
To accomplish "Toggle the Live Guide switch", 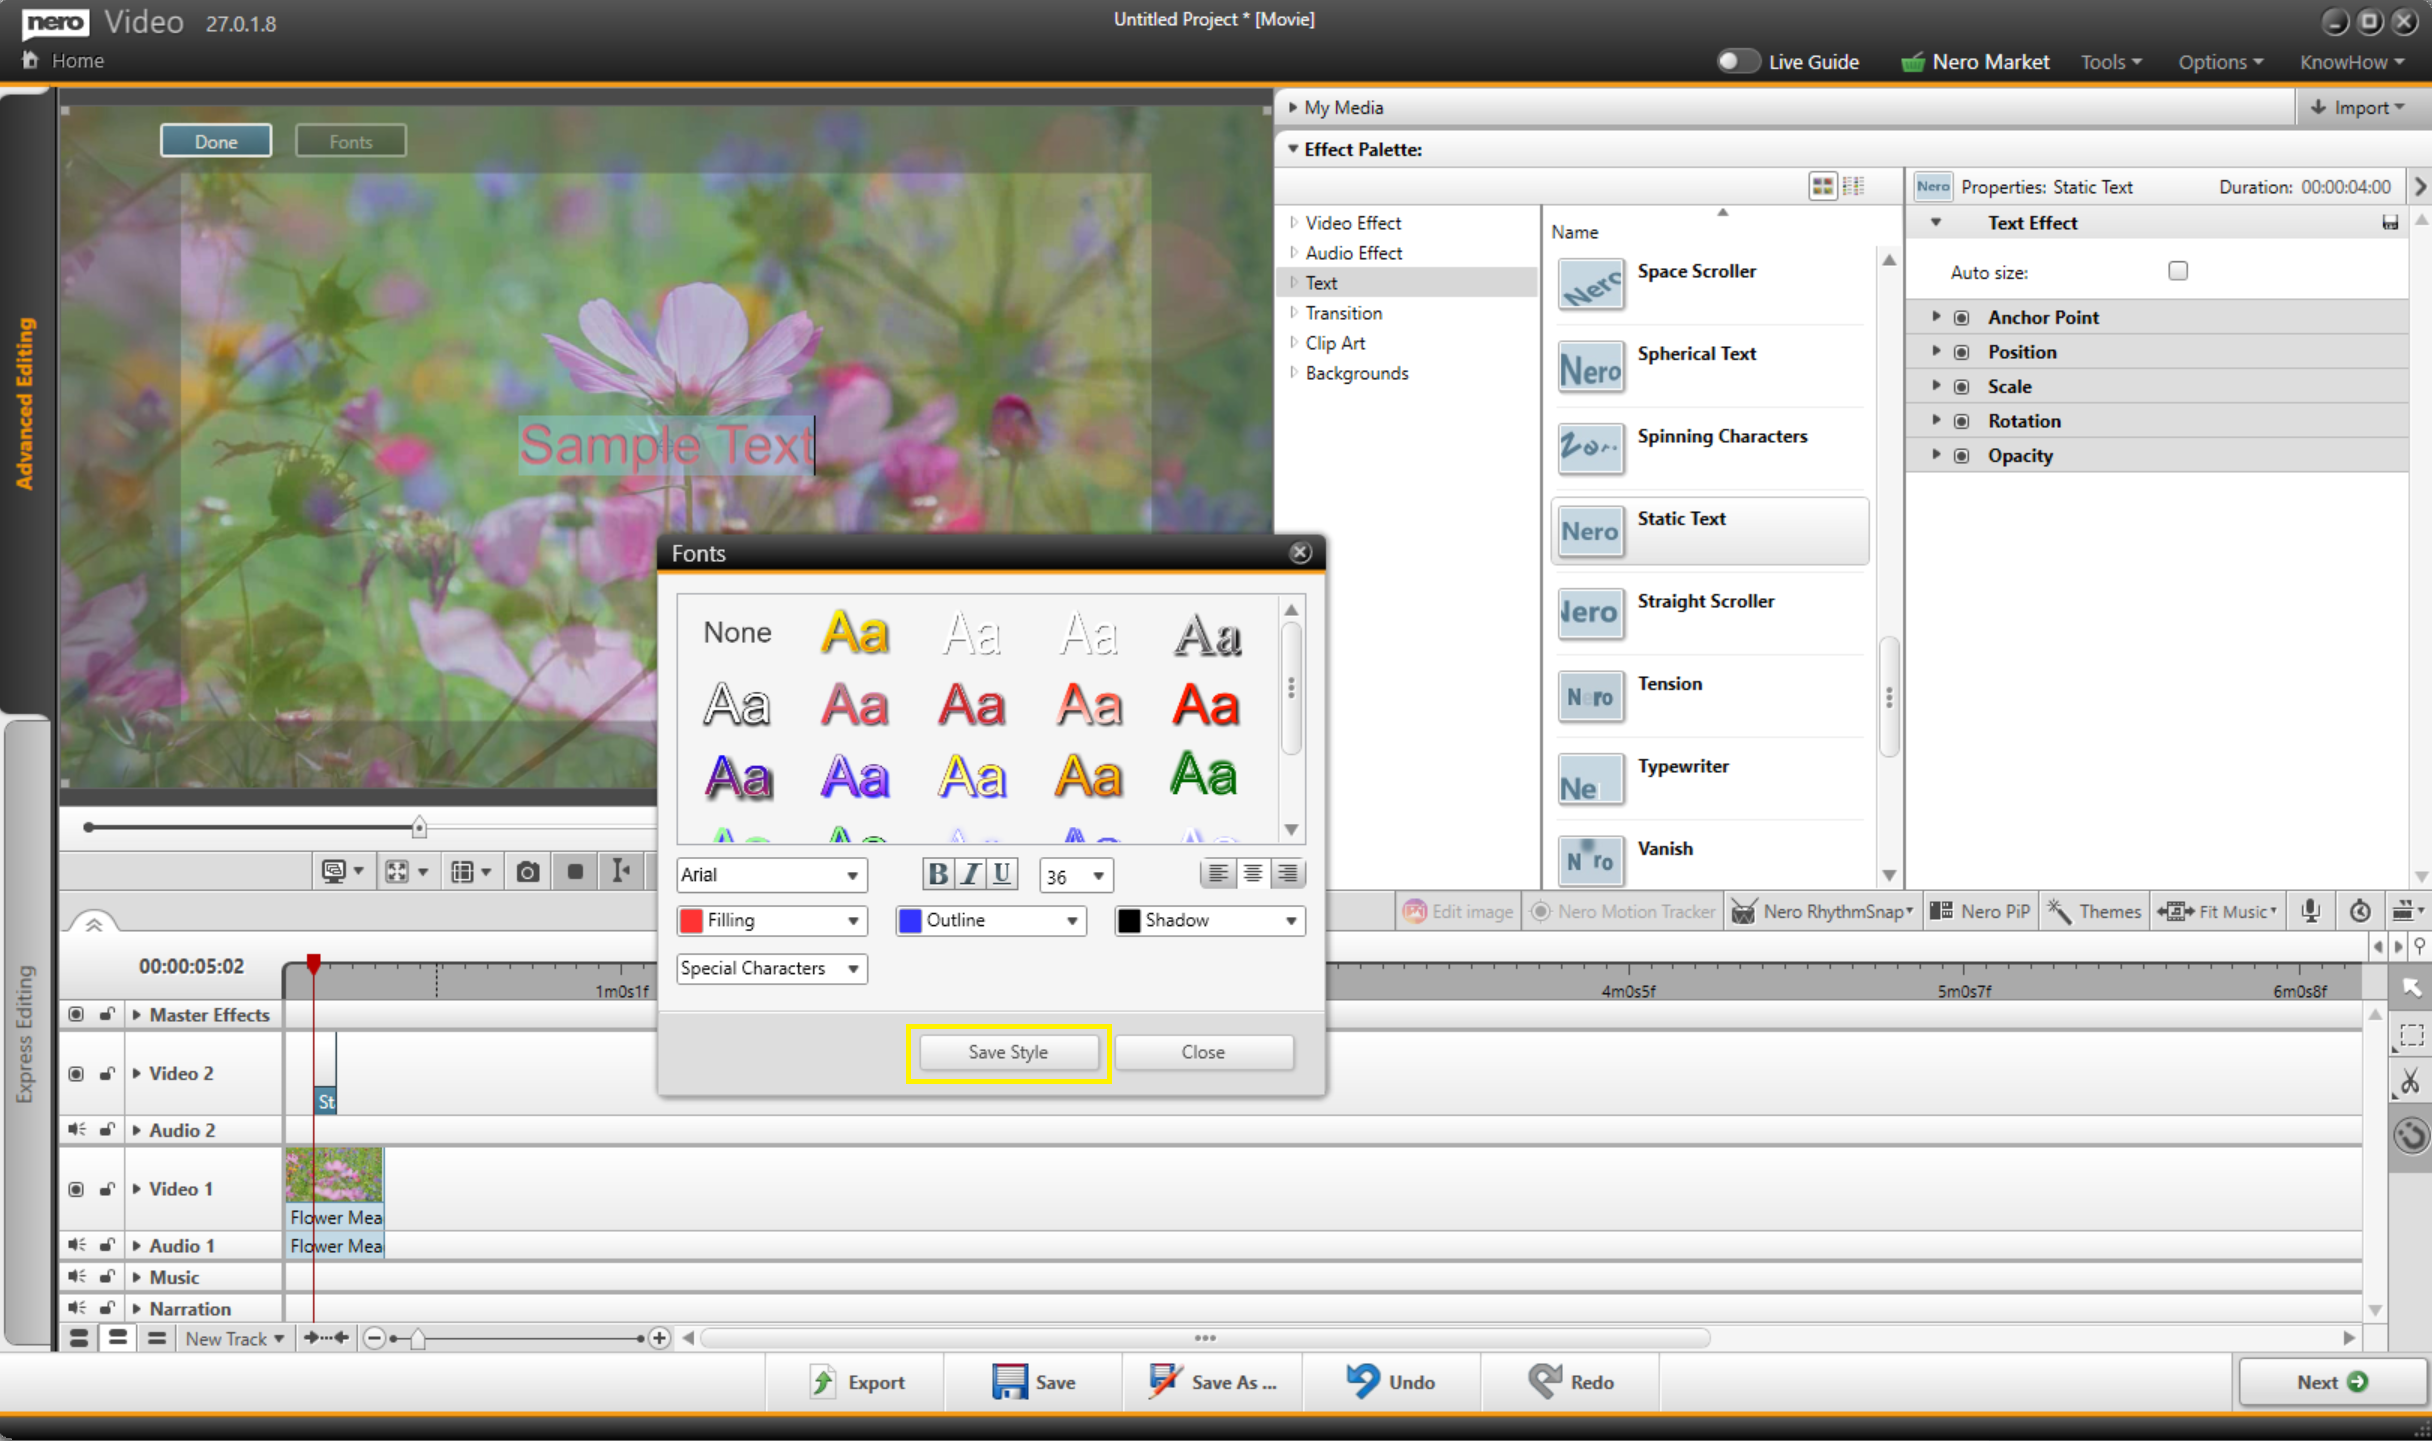I will click(1738, 61).
